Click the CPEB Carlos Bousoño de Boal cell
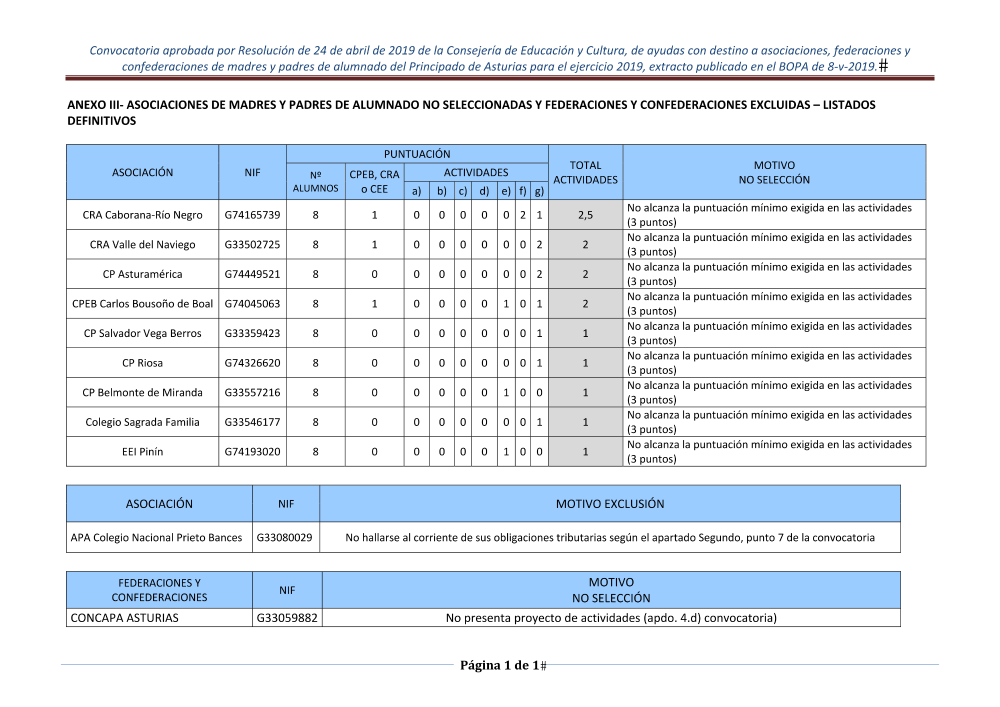The image size is (1000, 707). (143, 304)
